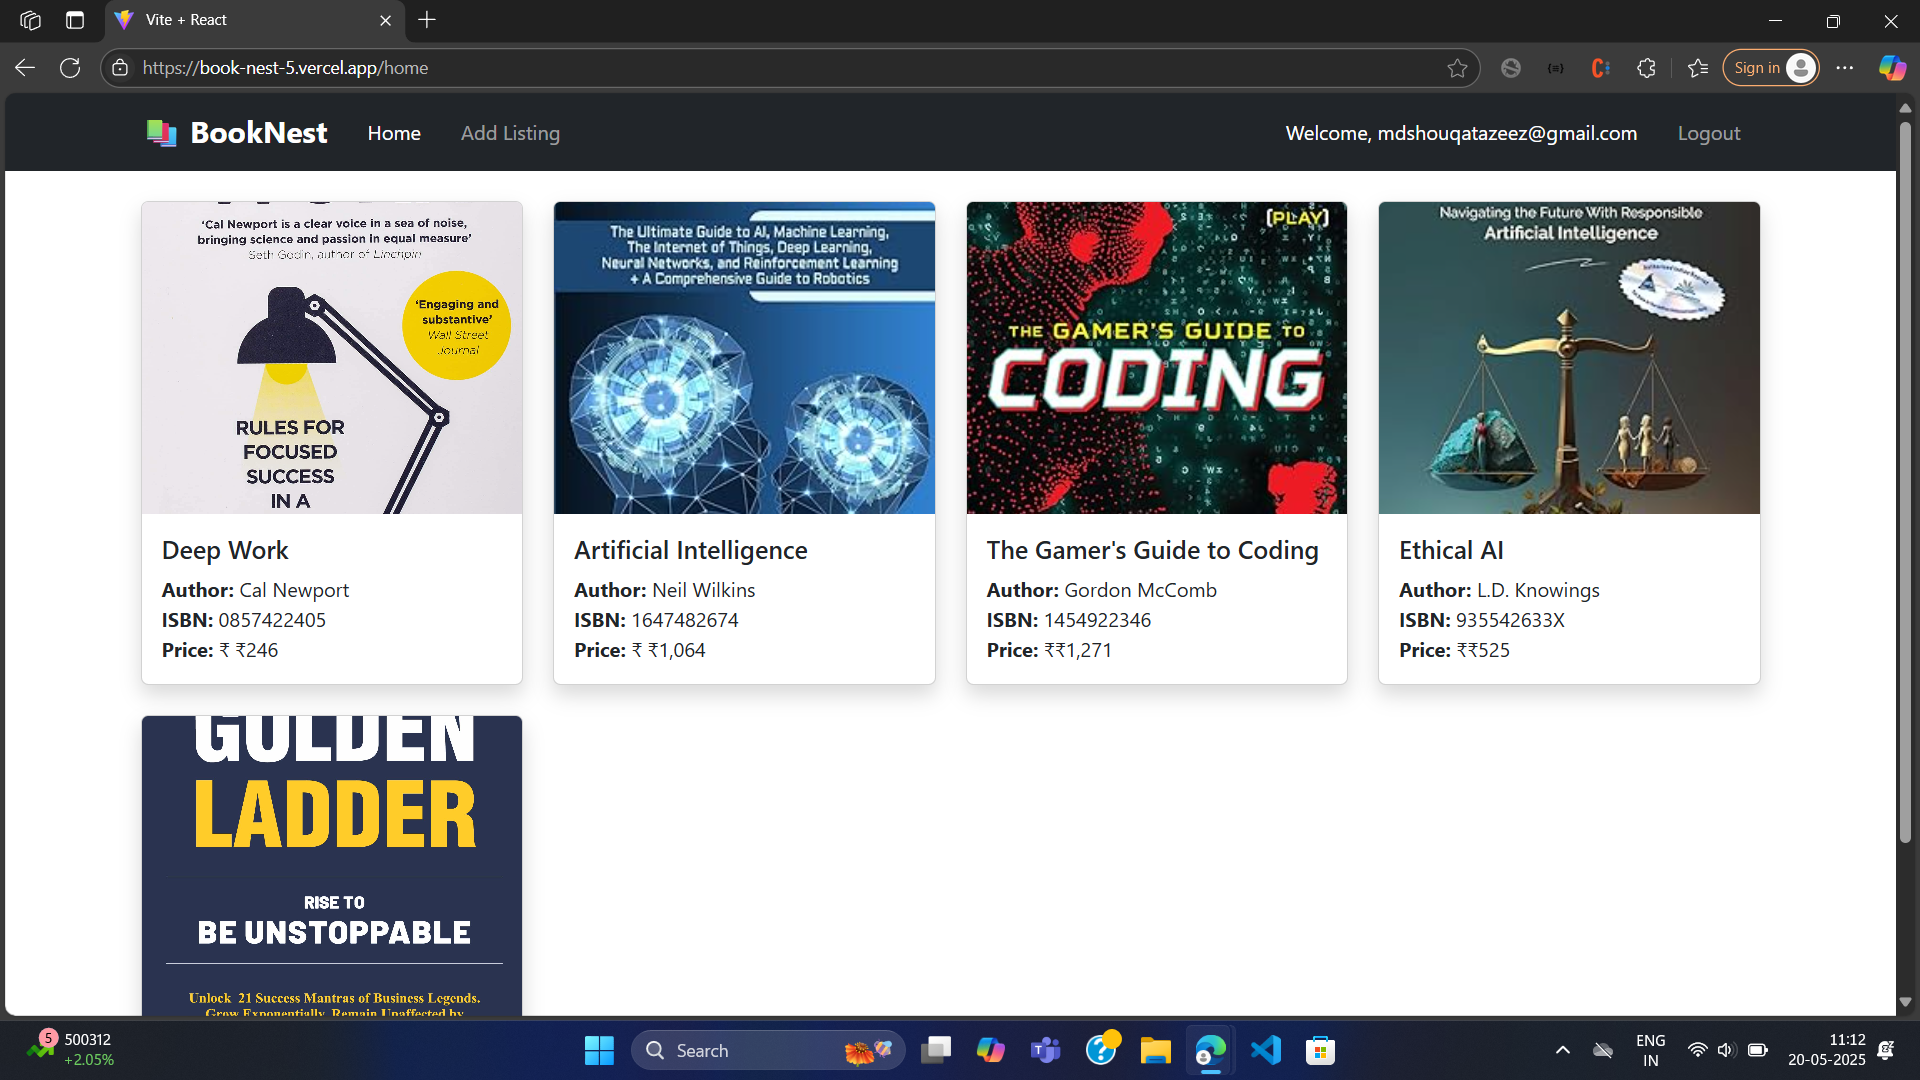Open File Explorer from taskbar

pos(1156,1050)
